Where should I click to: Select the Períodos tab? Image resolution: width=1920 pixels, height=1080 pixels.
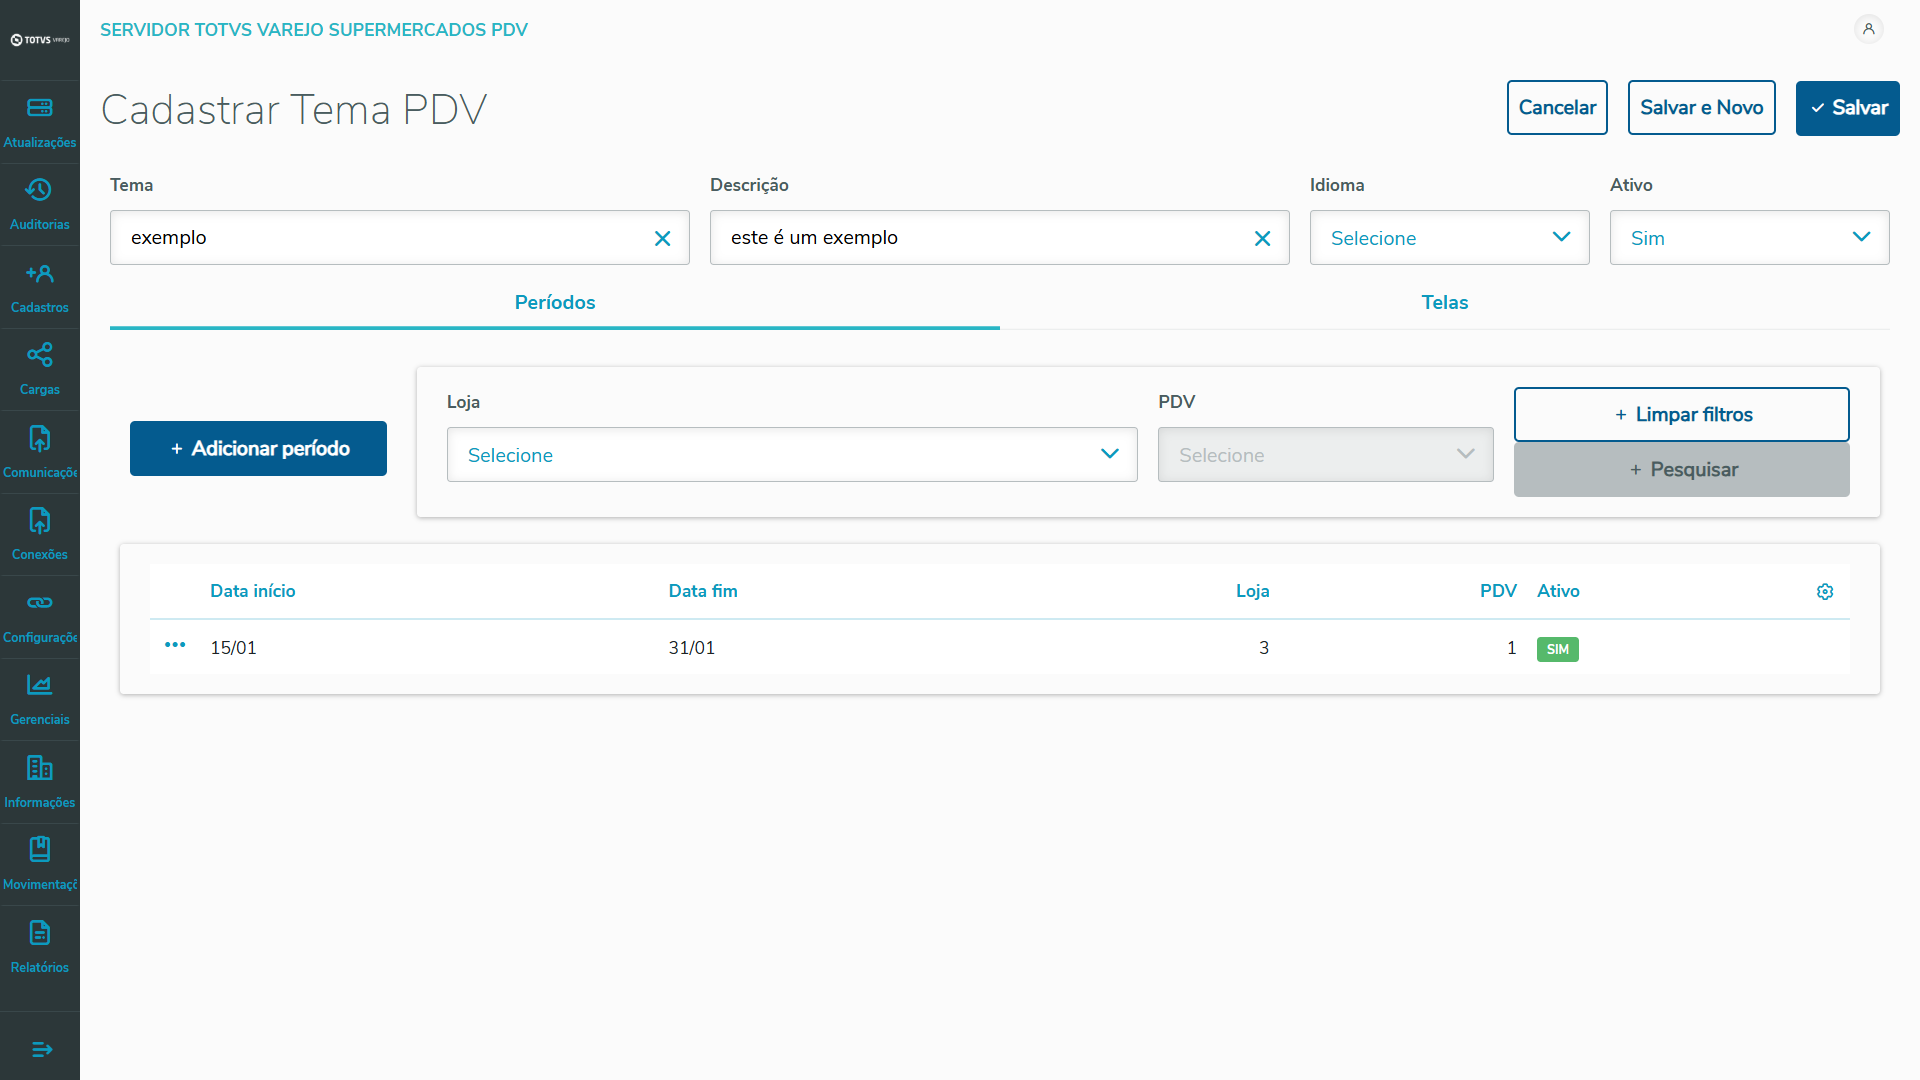[554, 302]
